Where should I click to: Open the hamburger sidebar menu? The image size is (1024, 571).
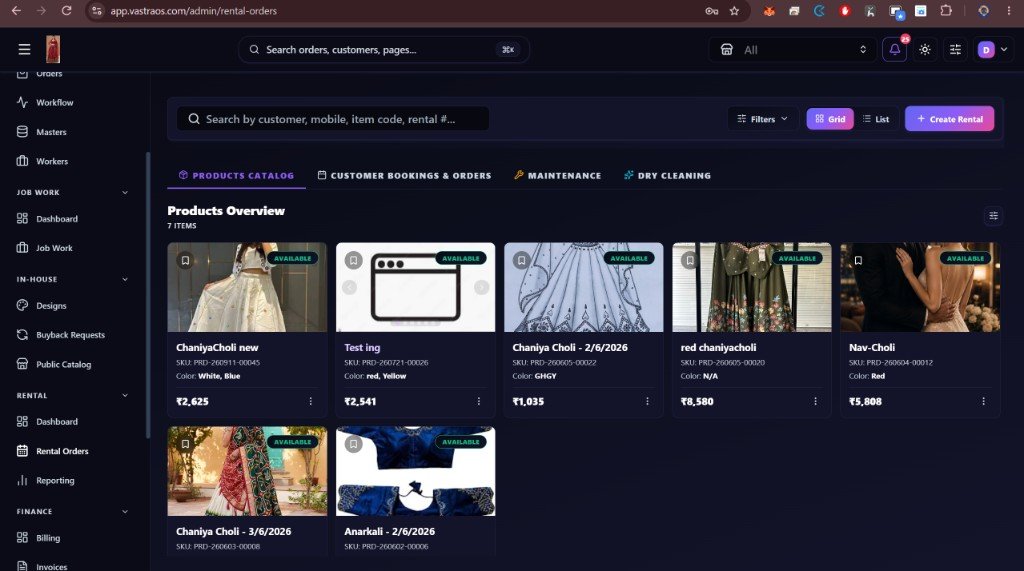pos(24,50)
